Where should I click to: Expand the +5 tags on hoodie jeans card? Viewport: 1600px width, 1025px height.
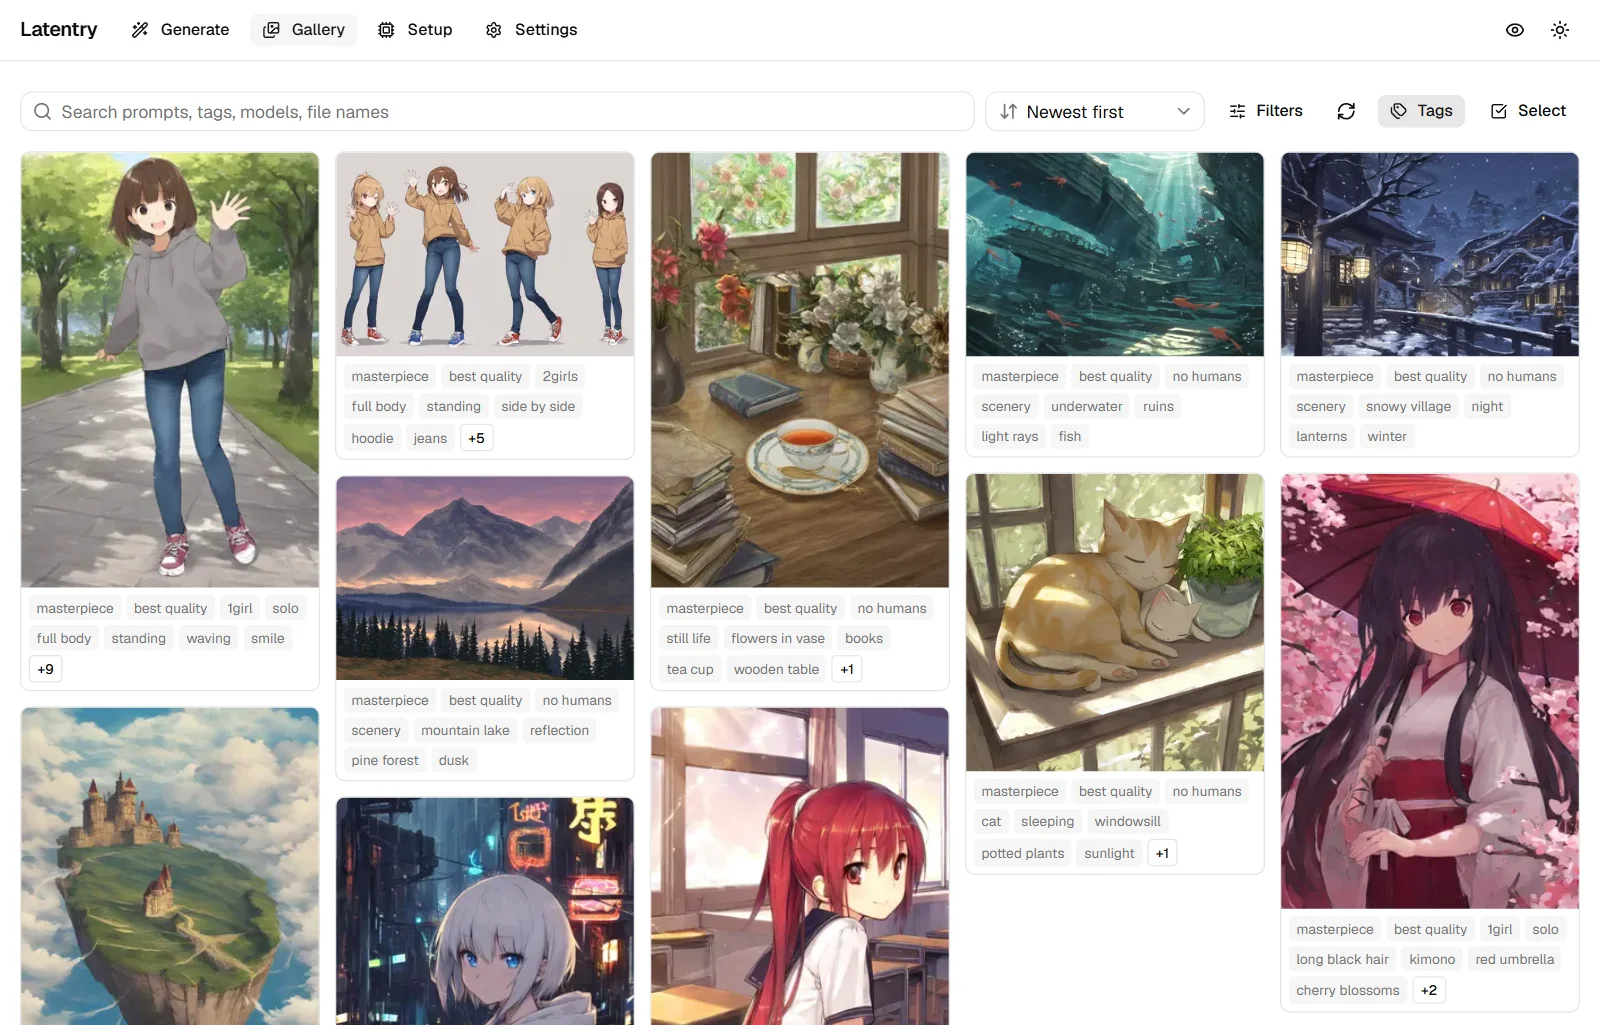476,438
